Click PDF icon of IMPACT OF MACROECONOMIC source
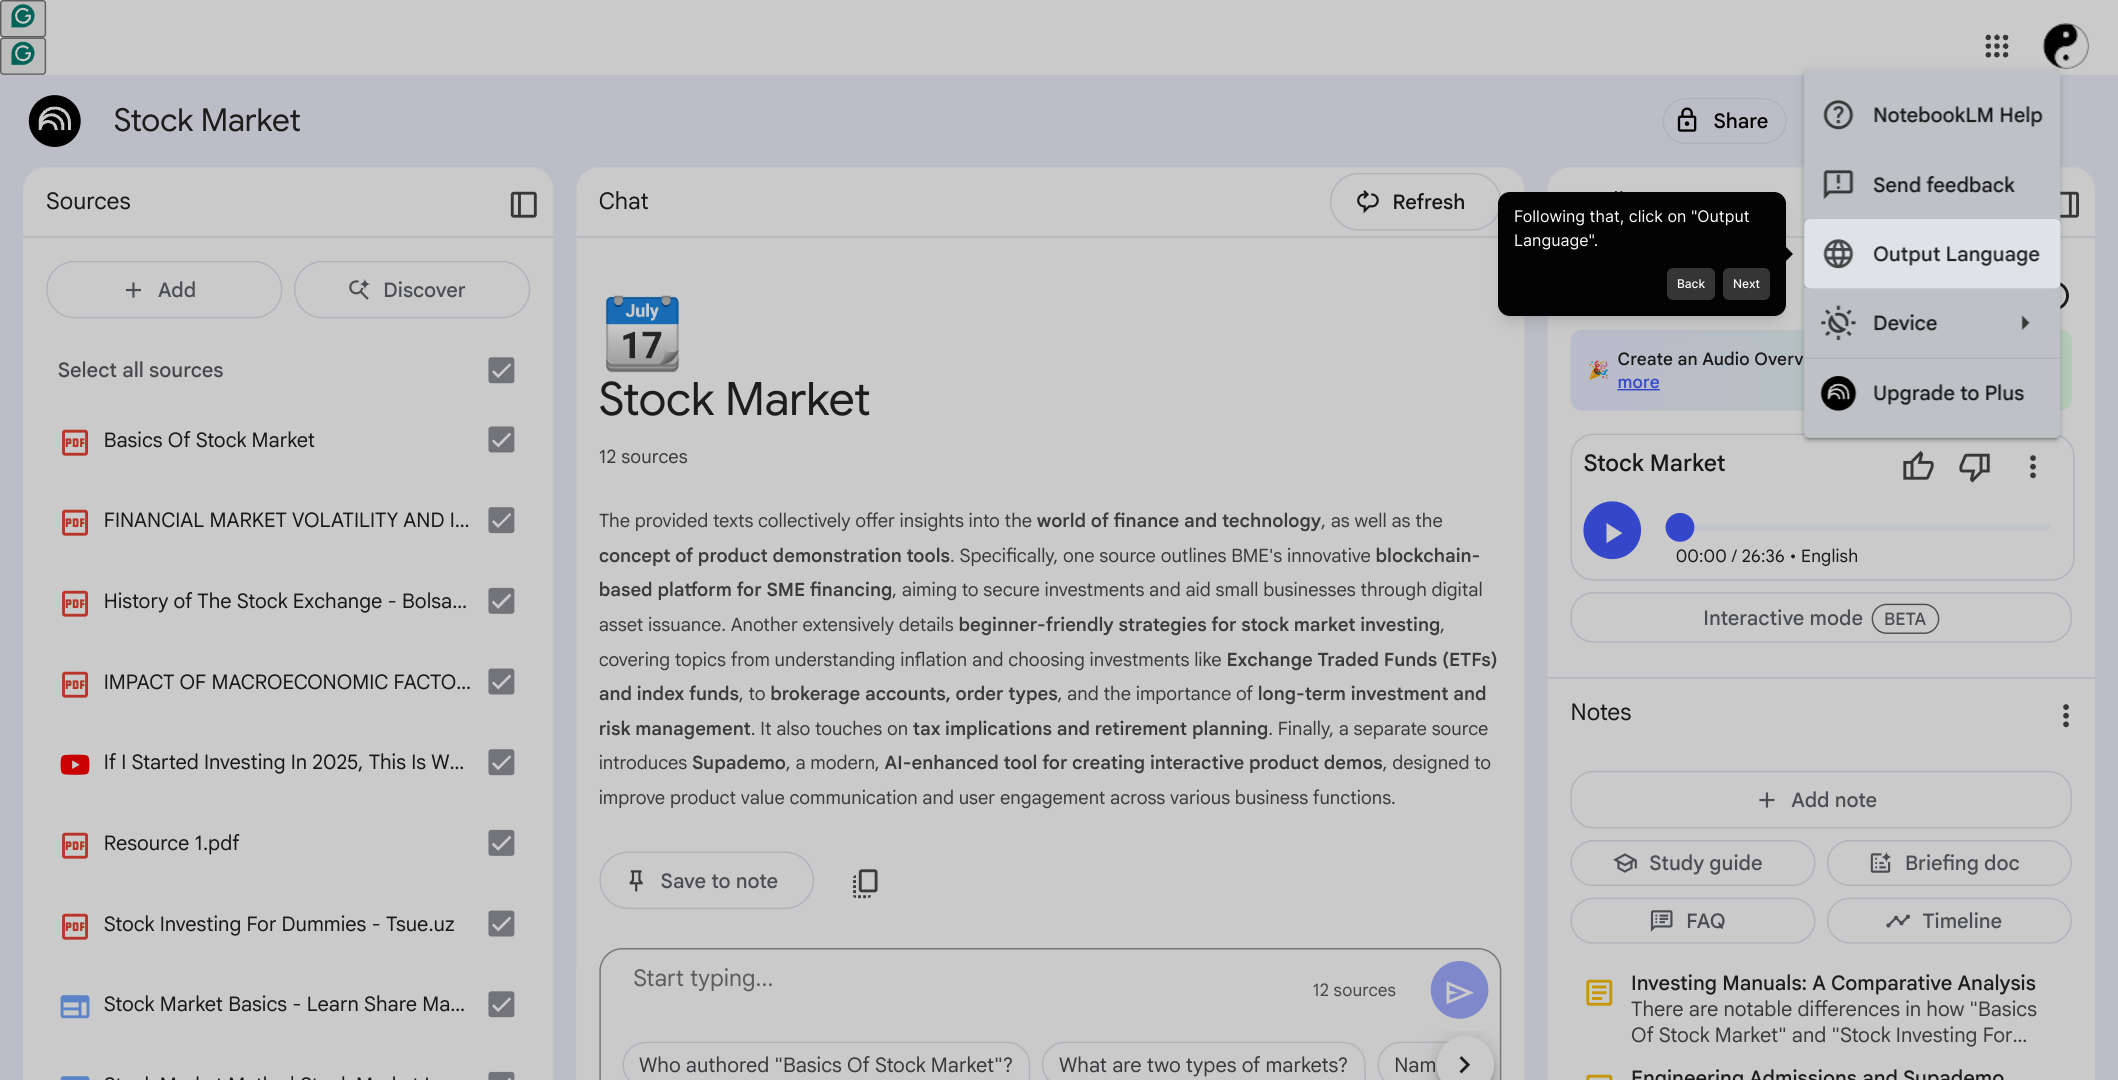Image resolution: width=2118 pixels, height=1080 pixels. point(75,684)
